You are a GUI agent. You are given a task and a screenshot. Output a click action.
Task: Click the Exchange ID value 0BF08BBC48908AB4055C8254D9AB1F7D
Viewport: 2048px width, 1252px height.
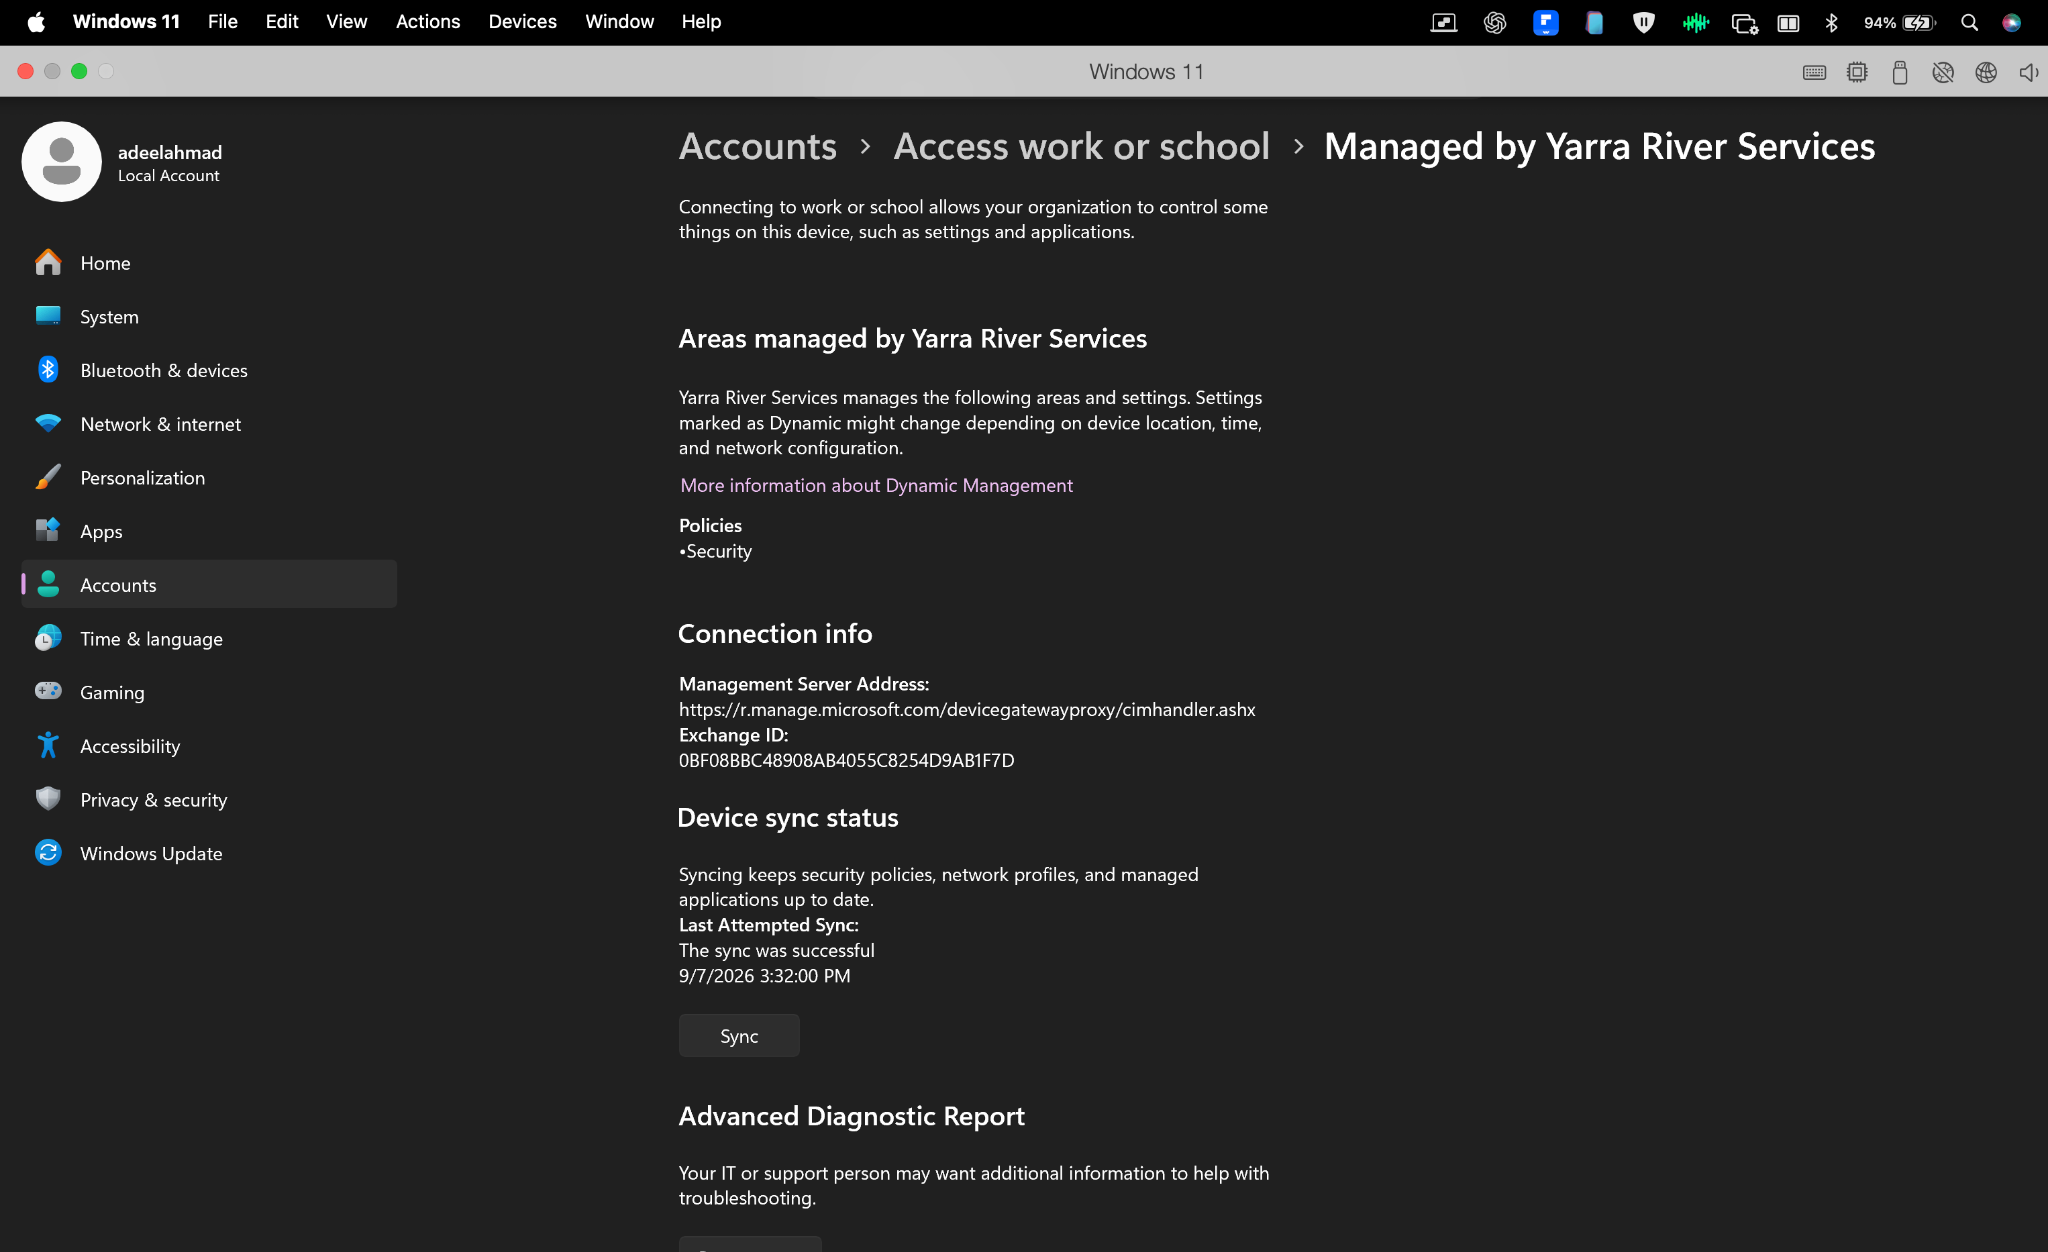tap(846, 760)
